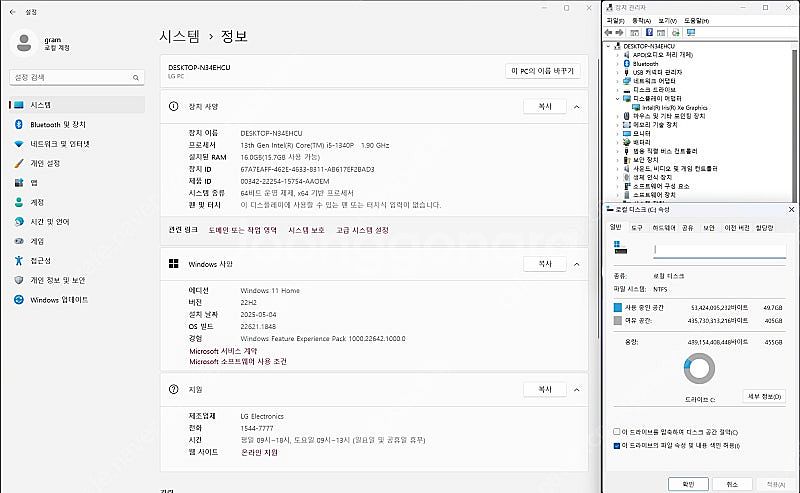
Task: Switch to the 공유 tab in disk properties
Action: [688, 228]
